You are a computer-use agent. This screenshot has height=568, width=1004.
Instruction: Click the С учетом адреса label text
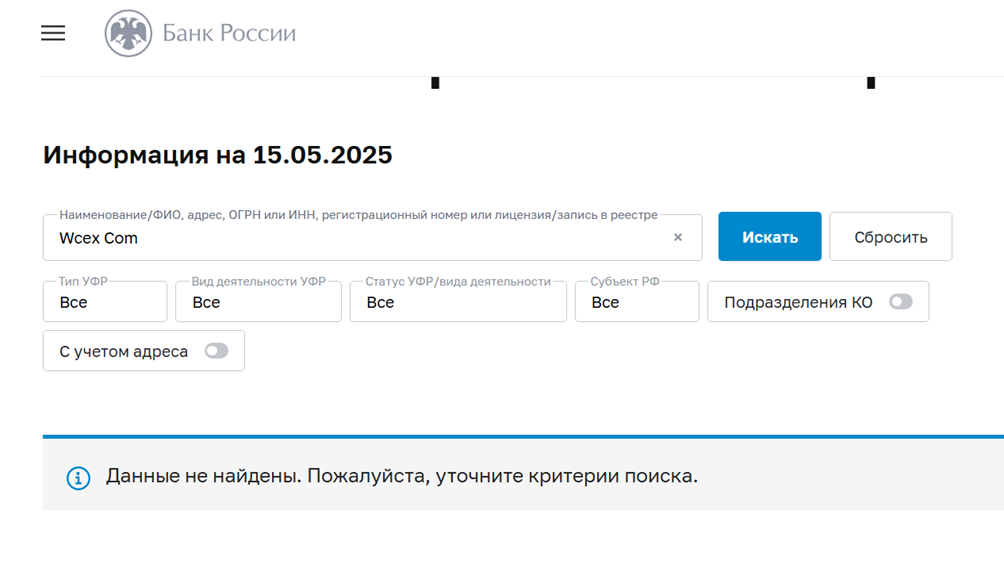[123, 351]
